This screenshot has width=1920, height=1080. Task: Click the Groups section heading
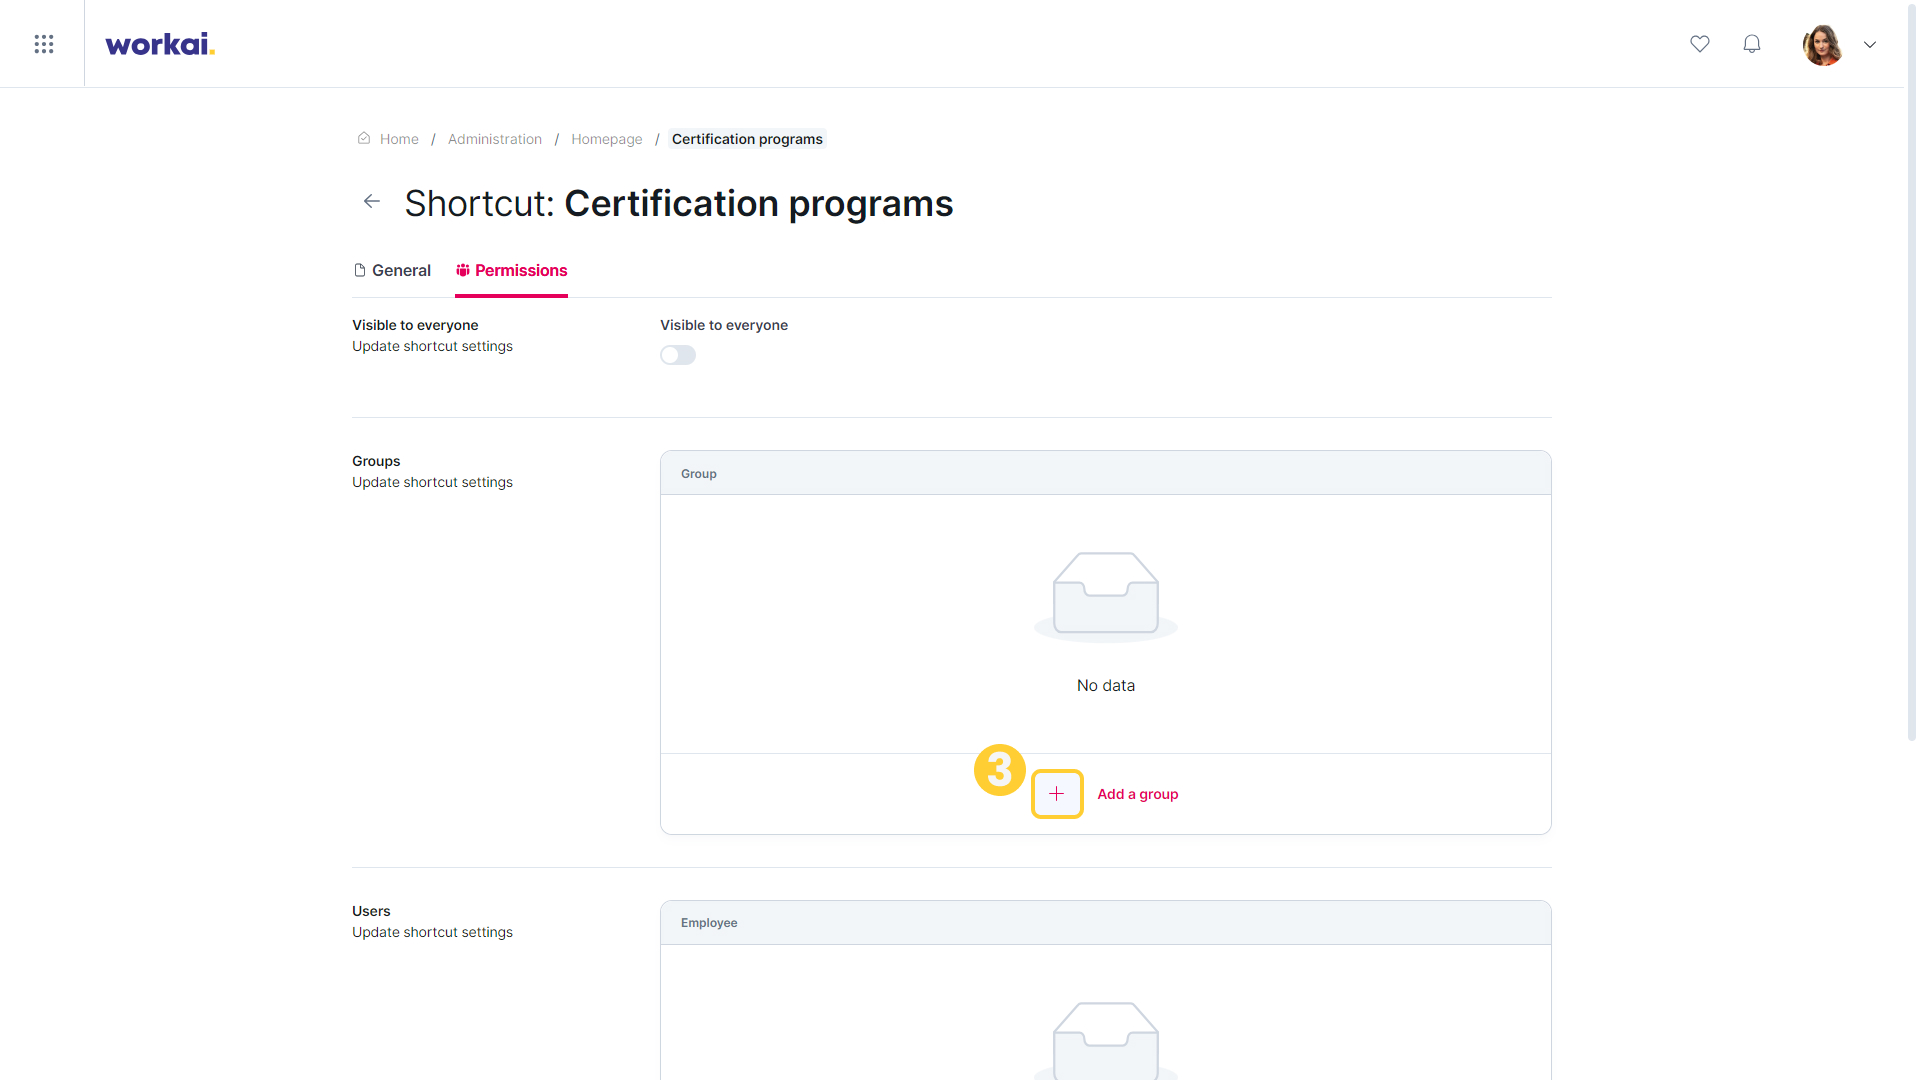tap(376, 461)
